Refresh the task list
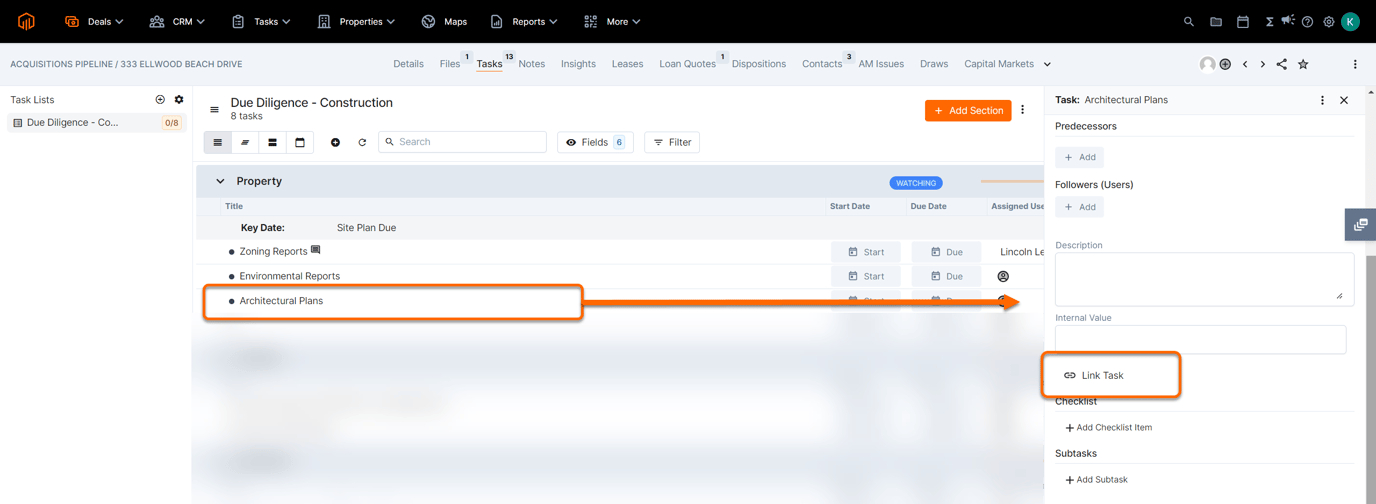 [x=362, y=142]
